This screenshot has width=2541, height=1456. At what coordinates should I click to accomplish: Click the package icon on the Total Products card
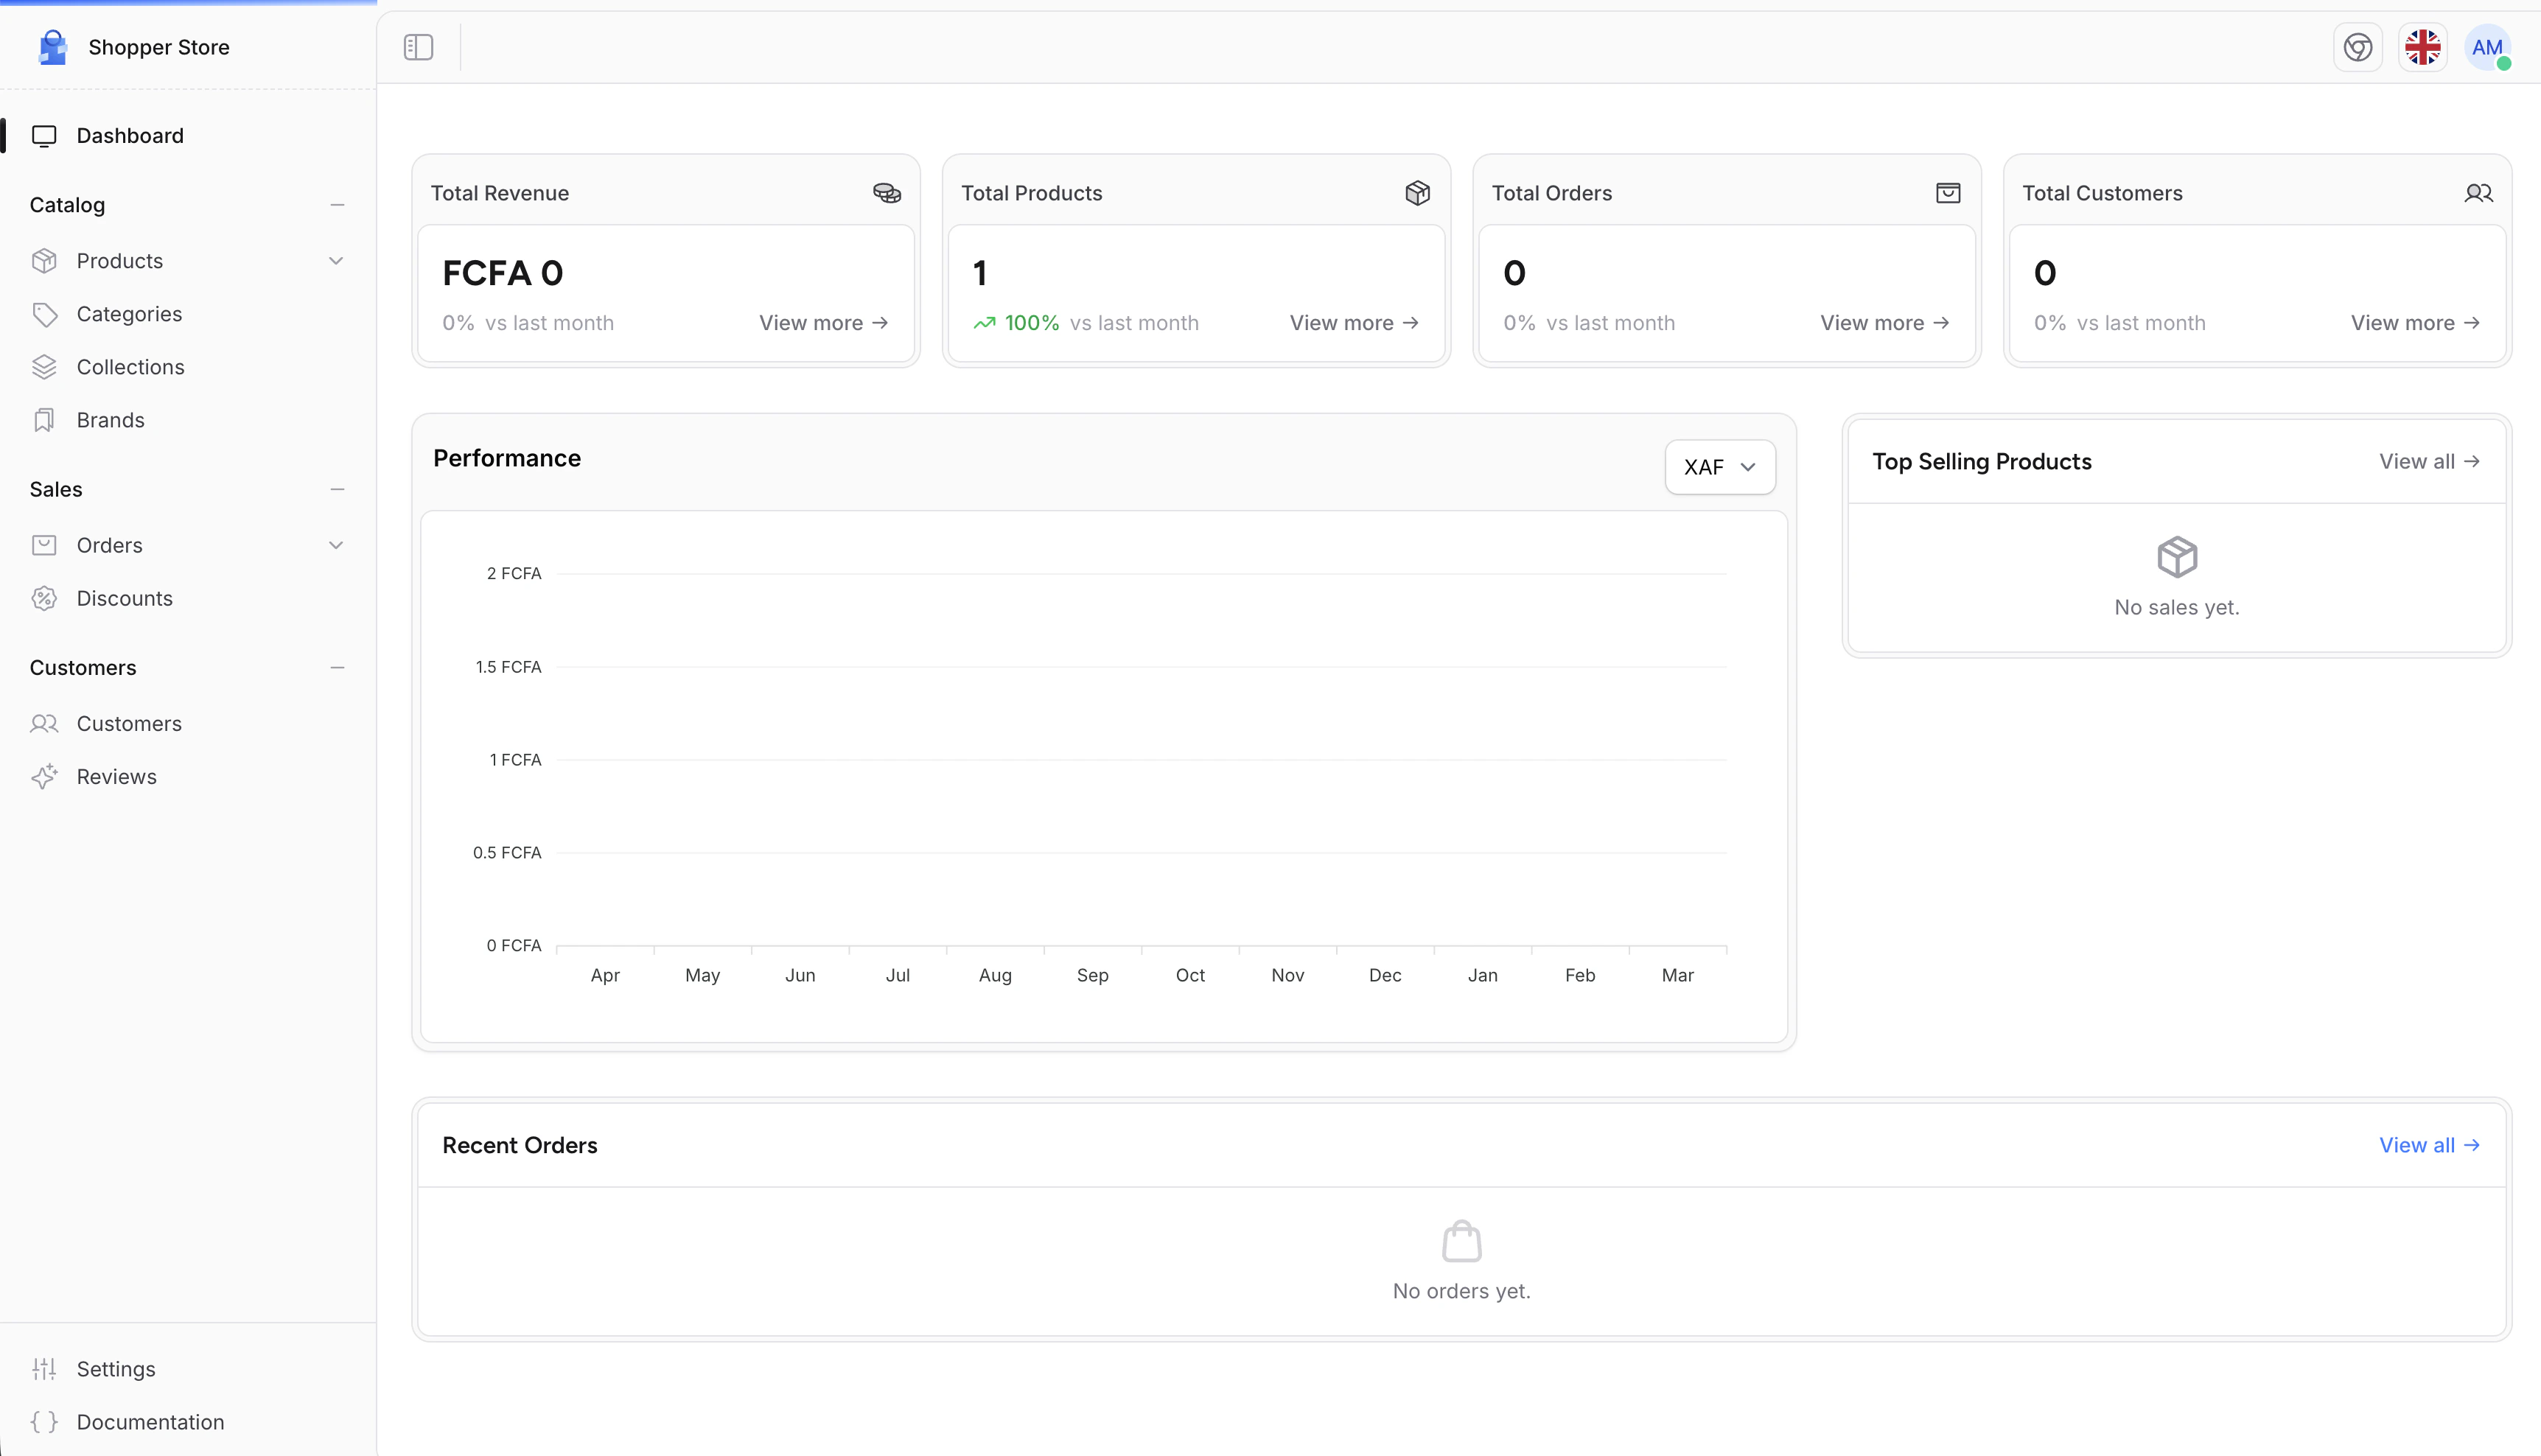pos(1418,192)
